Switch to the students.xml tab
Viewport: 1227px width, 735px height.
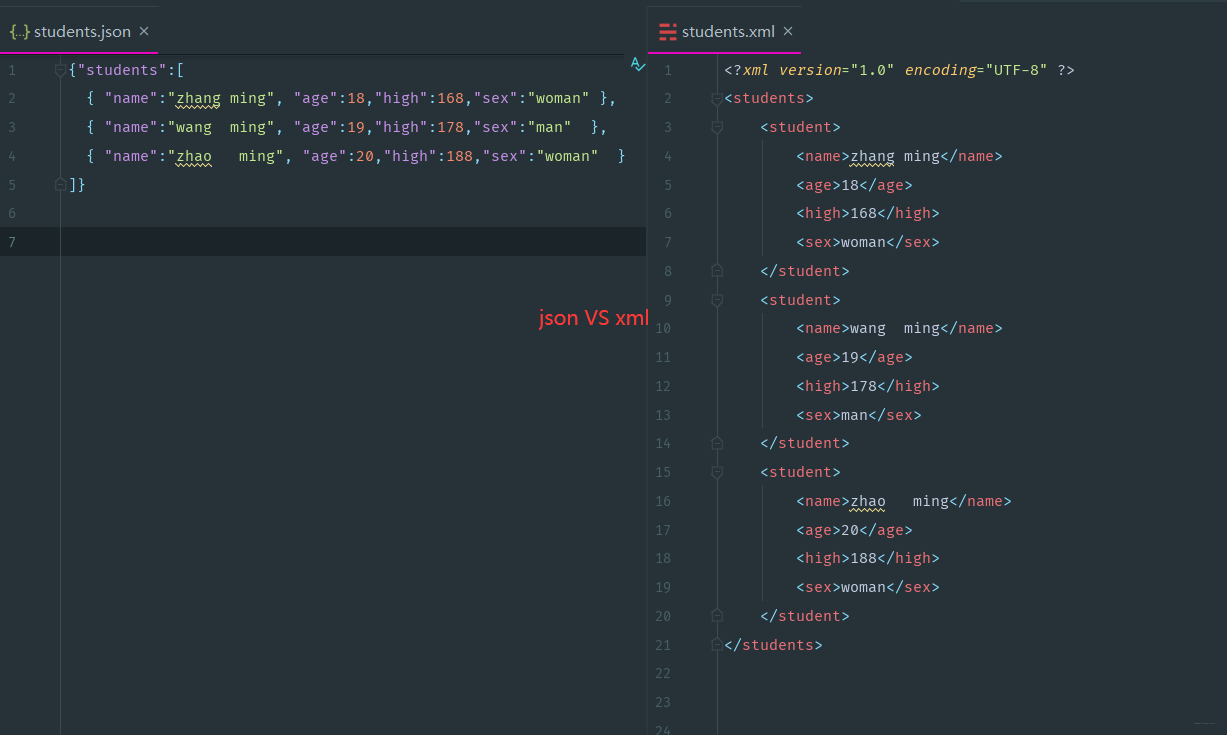tap(725, 31)
